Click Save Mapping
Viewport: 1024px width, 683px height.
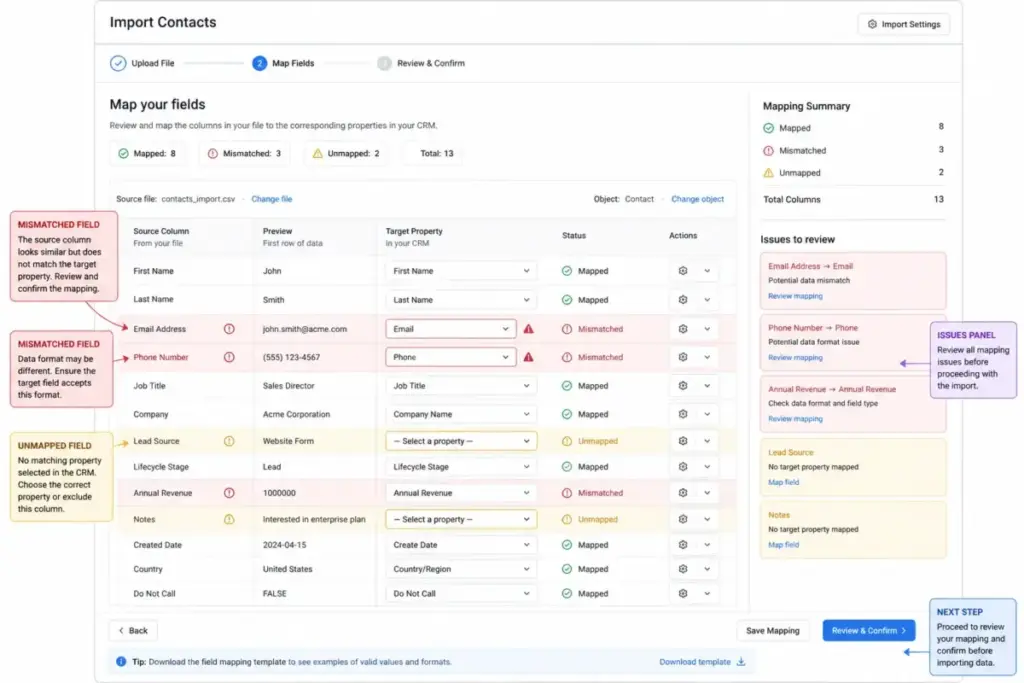773,631
